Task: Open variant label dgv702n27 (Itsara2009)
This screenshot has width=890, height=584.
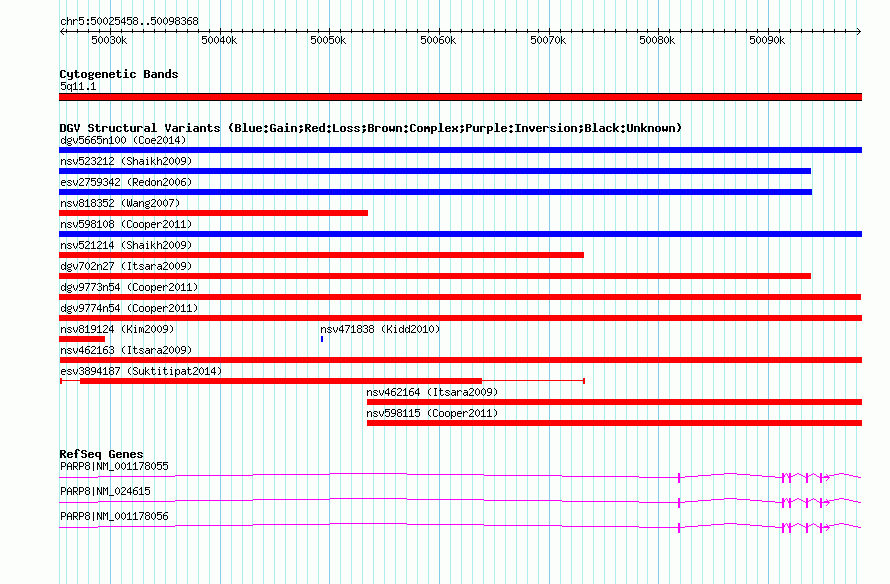Action: coord(126,266)
